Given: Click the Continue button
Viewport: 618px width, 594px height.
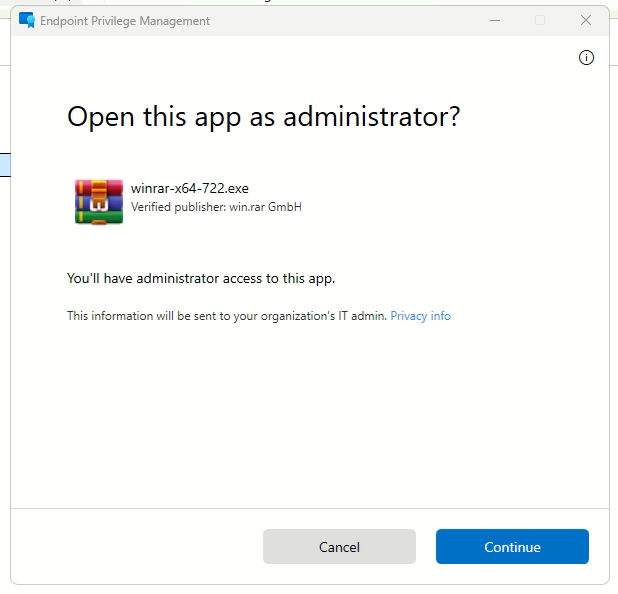Looking at the screenshot, I should click(x=512, y=546).
